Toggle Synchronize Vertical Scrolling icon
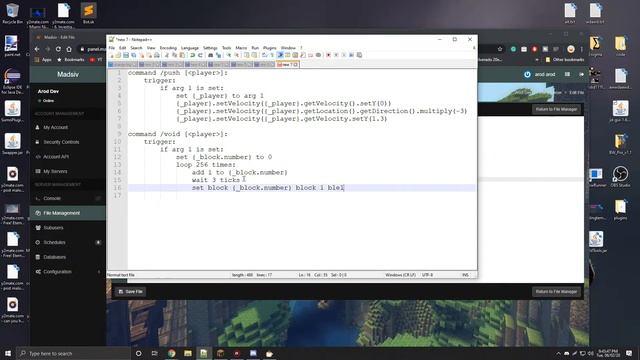The width and height of the screenshot is (640, 360). click(246, 55)
